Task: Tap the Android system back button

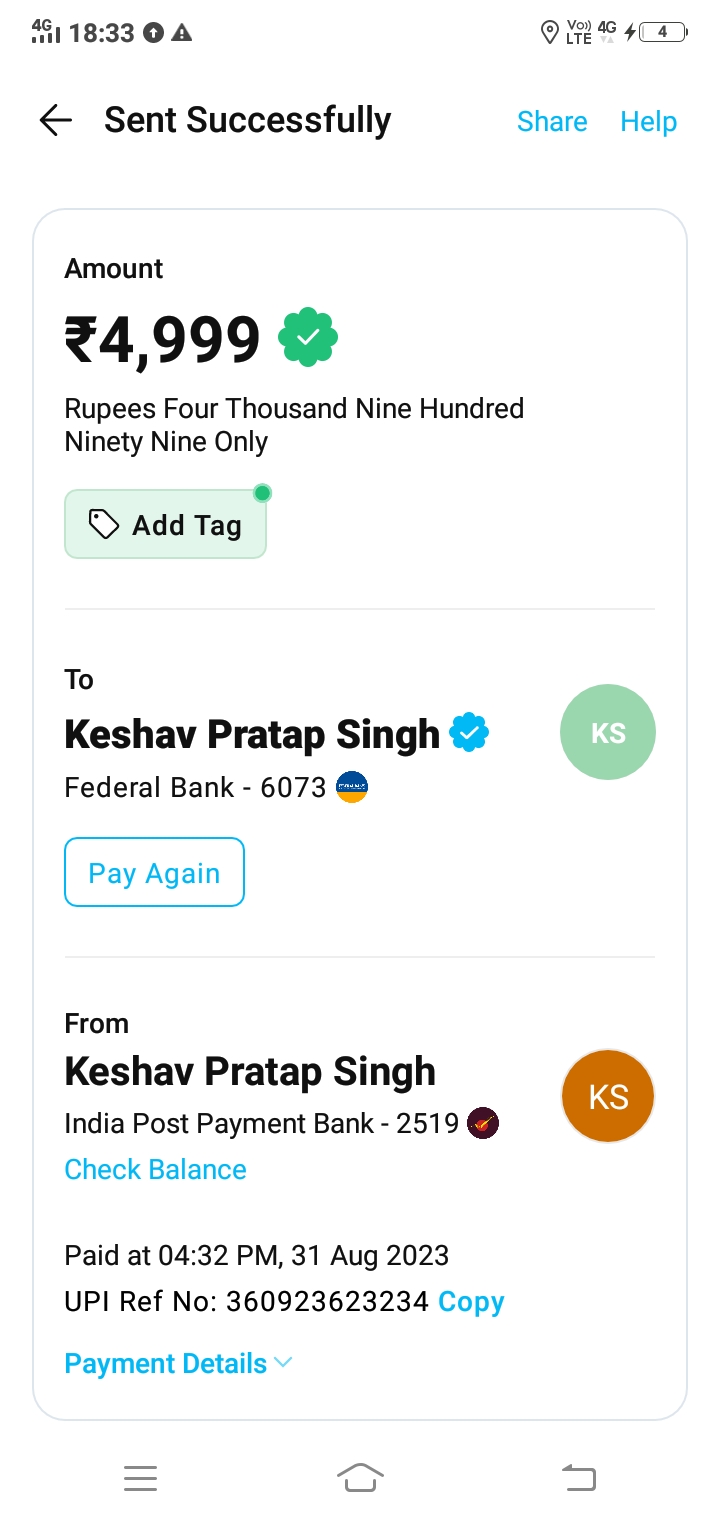Action: click(x=579, y=1477)
